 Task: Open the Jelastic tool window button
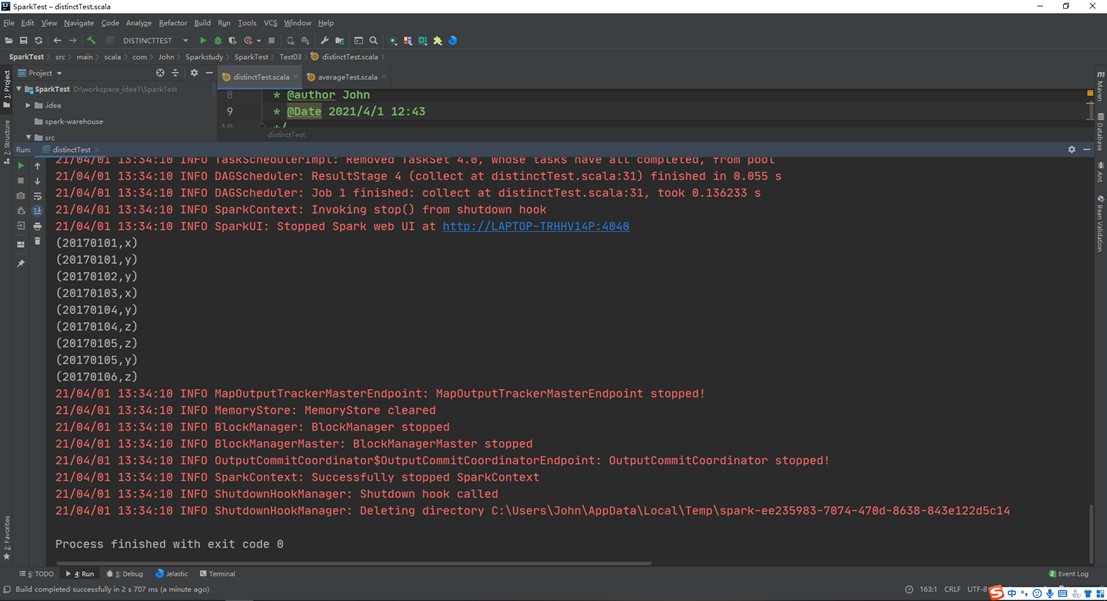(172, 573)
